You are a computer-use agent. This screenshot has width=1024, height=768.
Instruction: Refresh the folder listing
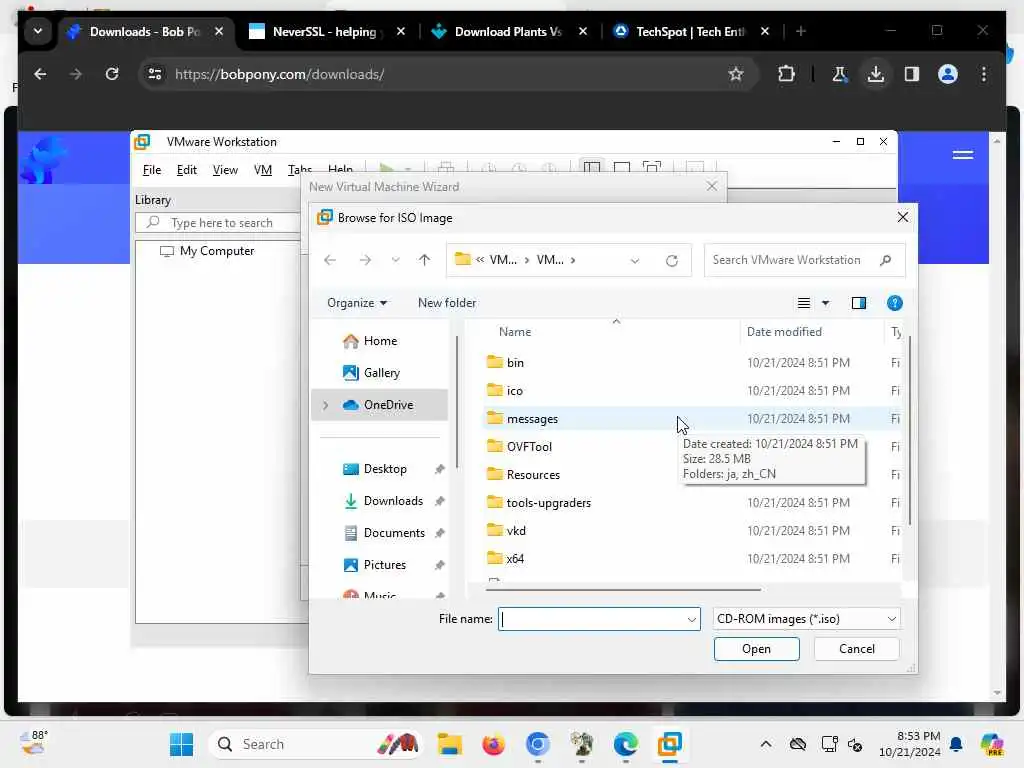tap(671, 261)
